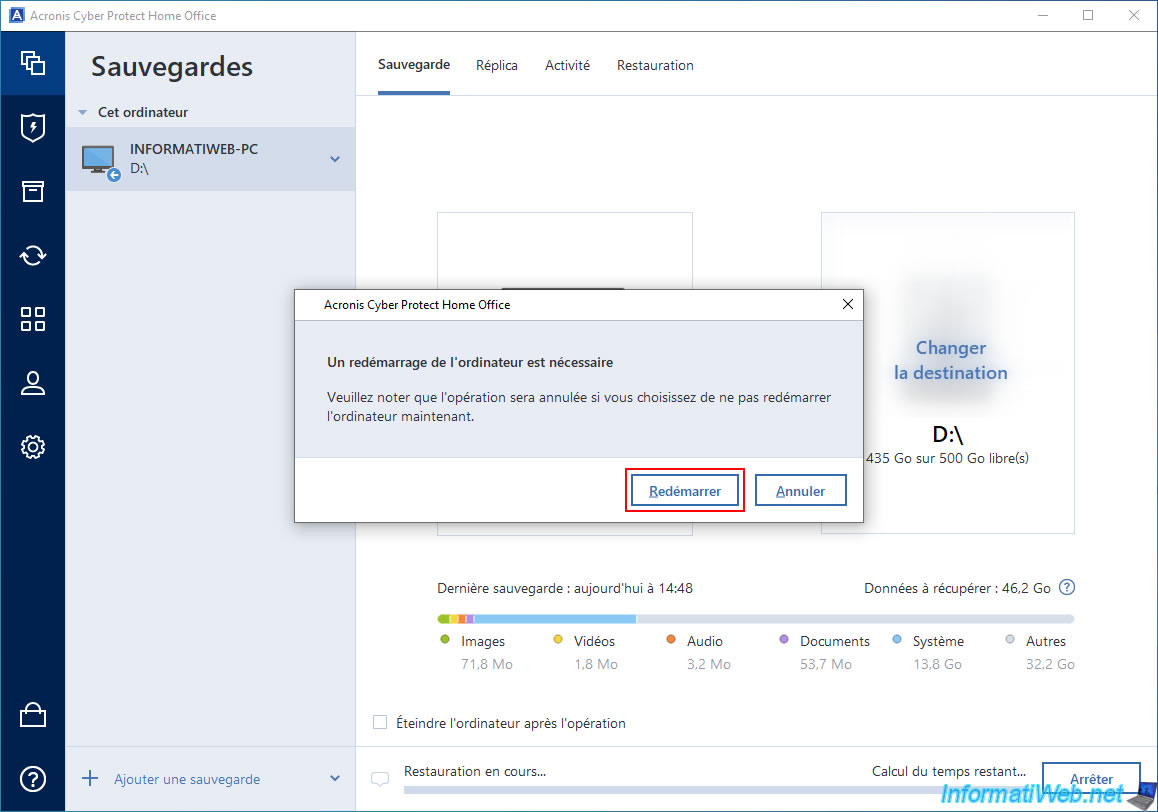Click the '71,8 Mo' Images size value
Image resolution: width=1158 pixels, height=812 pixels.
pos(487,664)
